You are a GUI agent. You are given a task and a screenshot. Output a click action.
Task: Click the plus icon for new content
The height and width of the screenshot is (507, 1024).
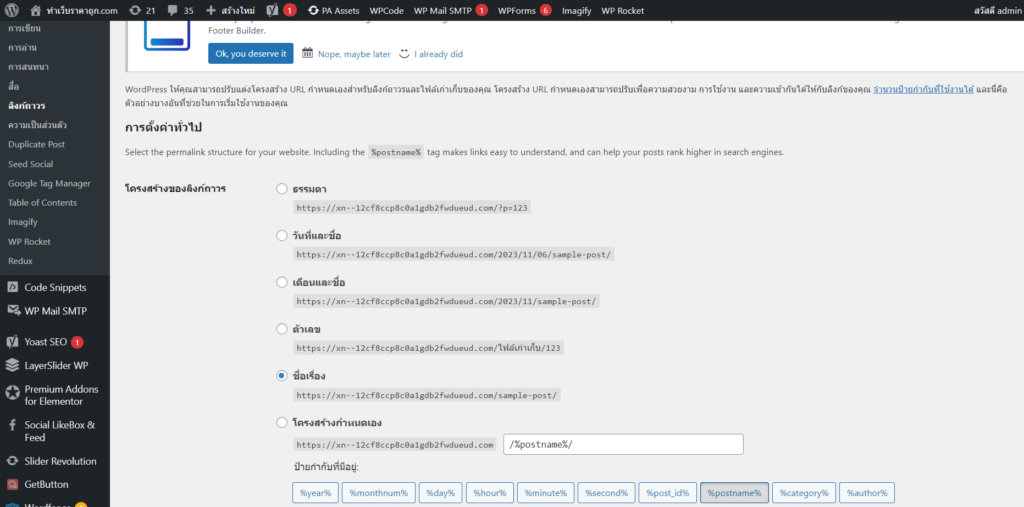point(210,10)
